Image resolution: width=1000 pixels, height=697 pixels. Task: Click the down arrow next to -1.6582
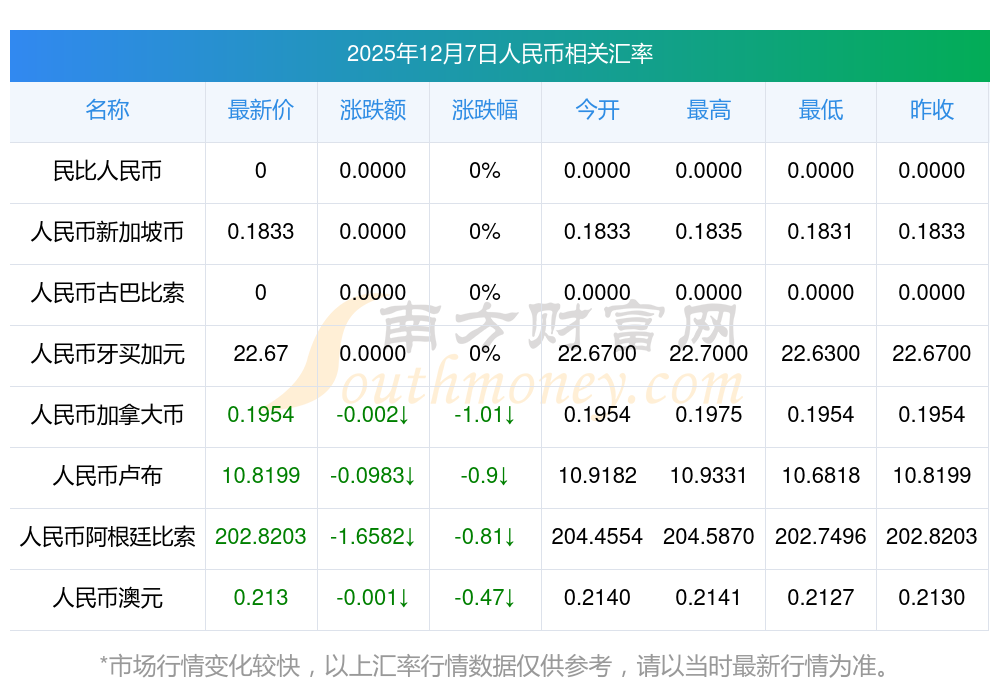[x=409, y=538]
